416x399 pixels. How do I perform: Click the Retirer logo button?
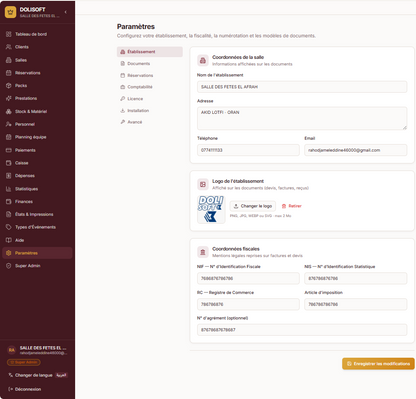coord(292,206)
